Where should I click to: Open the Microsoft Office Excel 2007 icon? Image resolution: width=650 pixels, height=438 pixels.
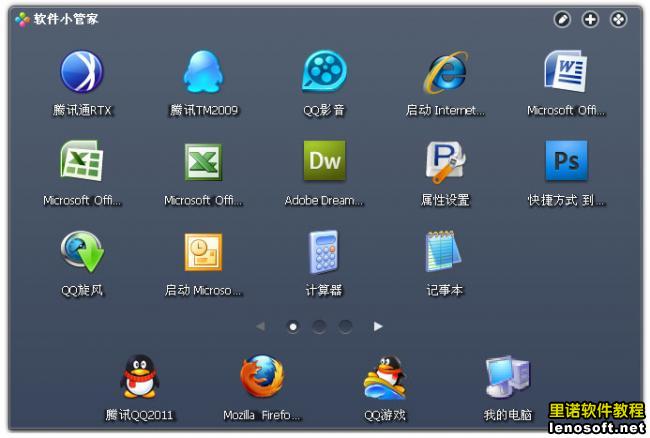coord(82,161)
